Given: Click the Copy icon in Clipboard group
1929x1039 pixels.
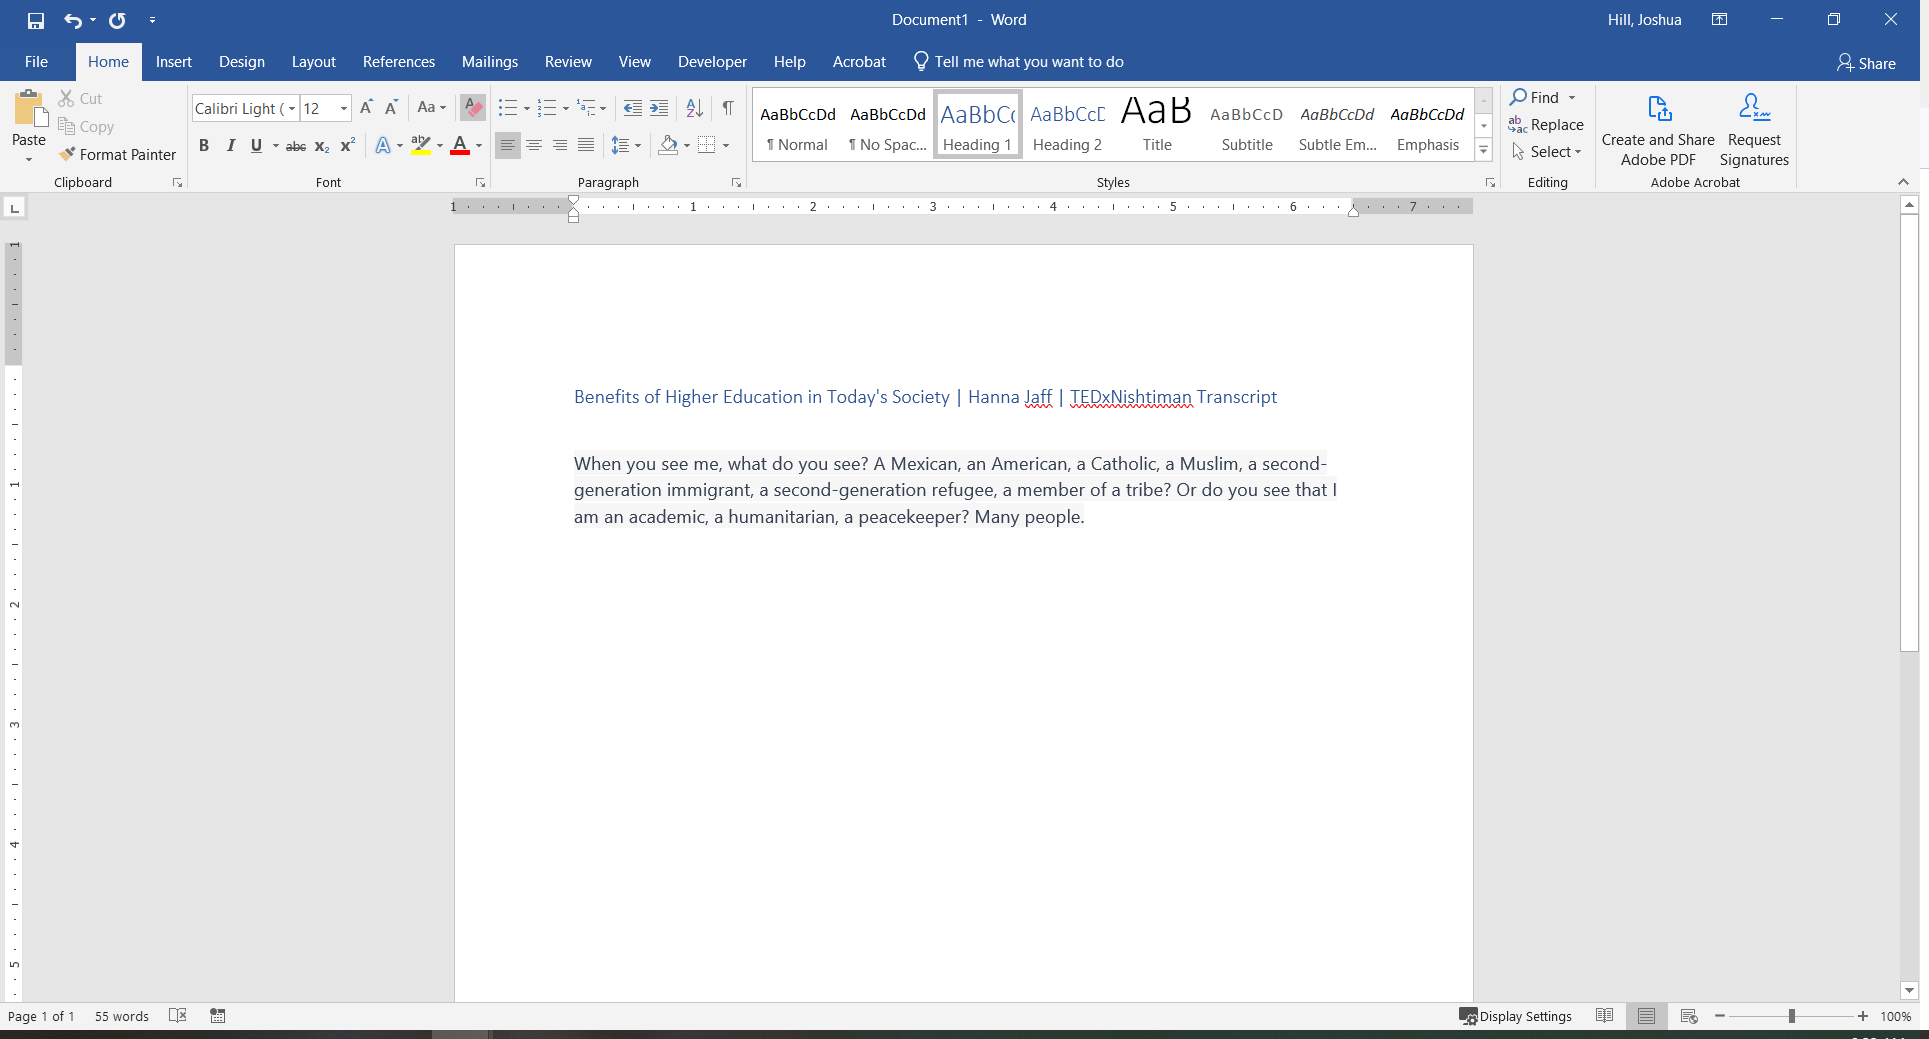Looking at the screenshot, I should (66, 126).
